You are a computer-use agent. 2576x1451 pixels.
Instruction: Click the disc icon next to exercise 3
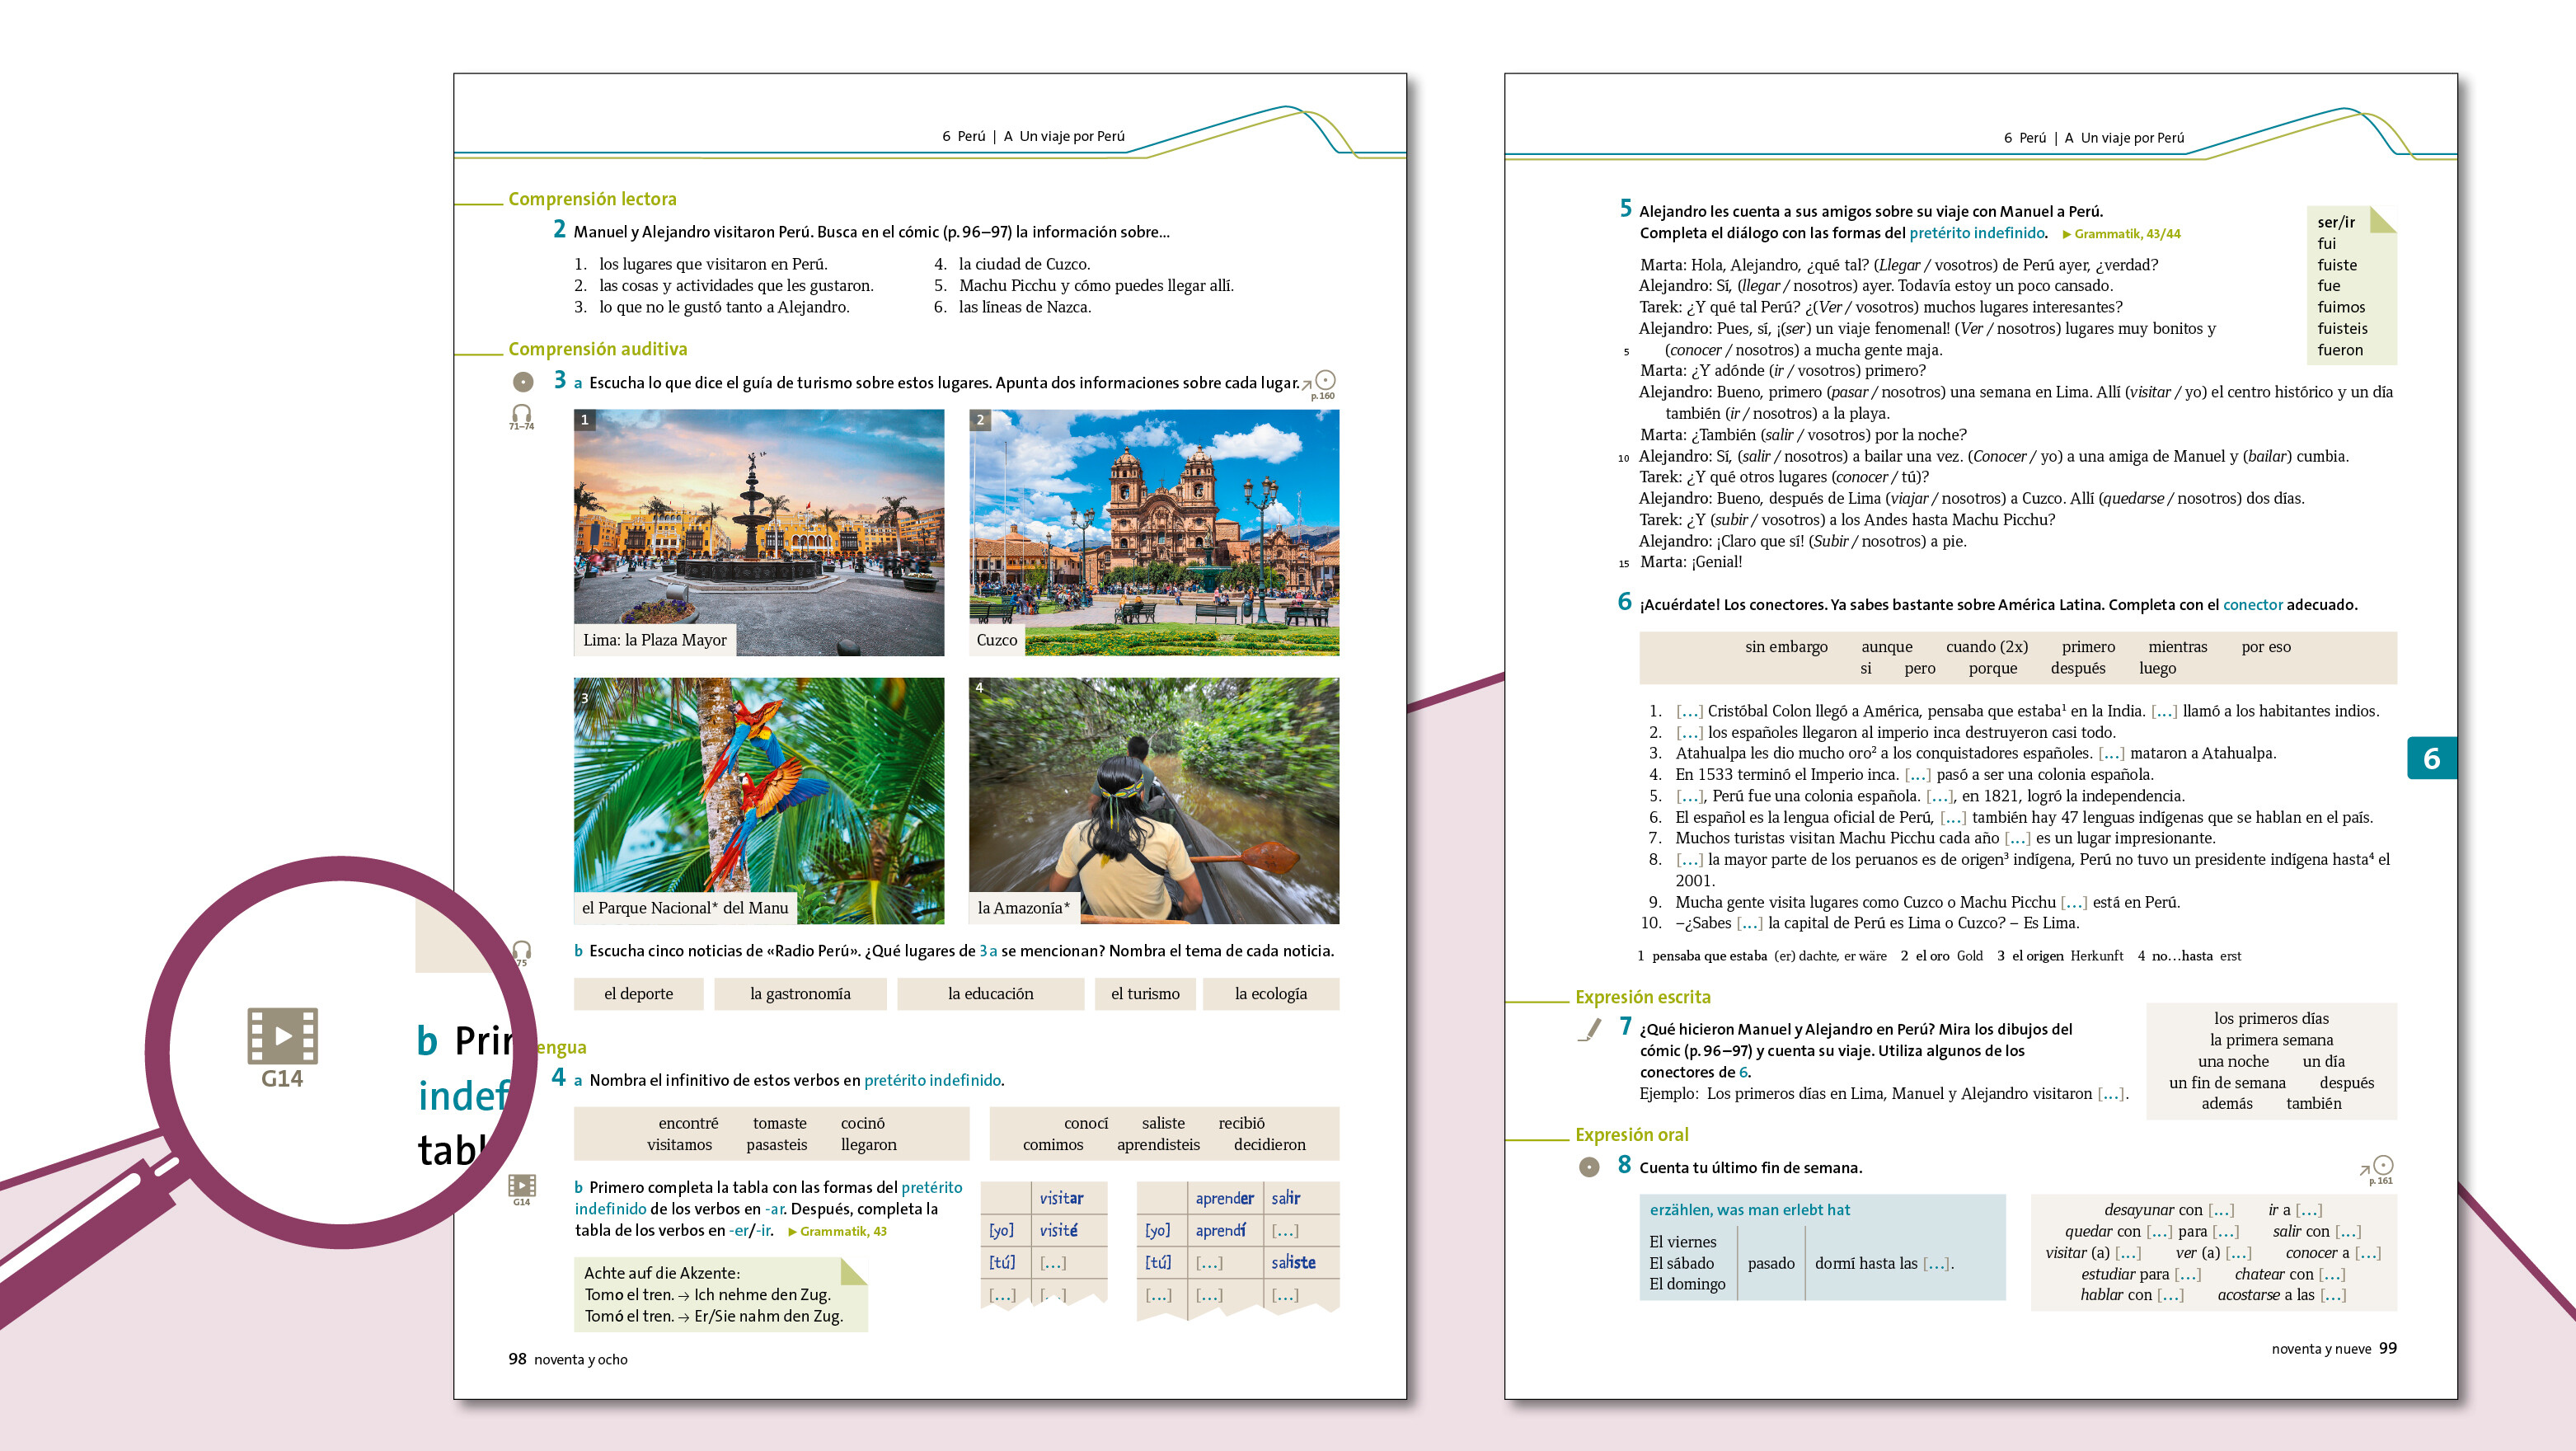522,381
